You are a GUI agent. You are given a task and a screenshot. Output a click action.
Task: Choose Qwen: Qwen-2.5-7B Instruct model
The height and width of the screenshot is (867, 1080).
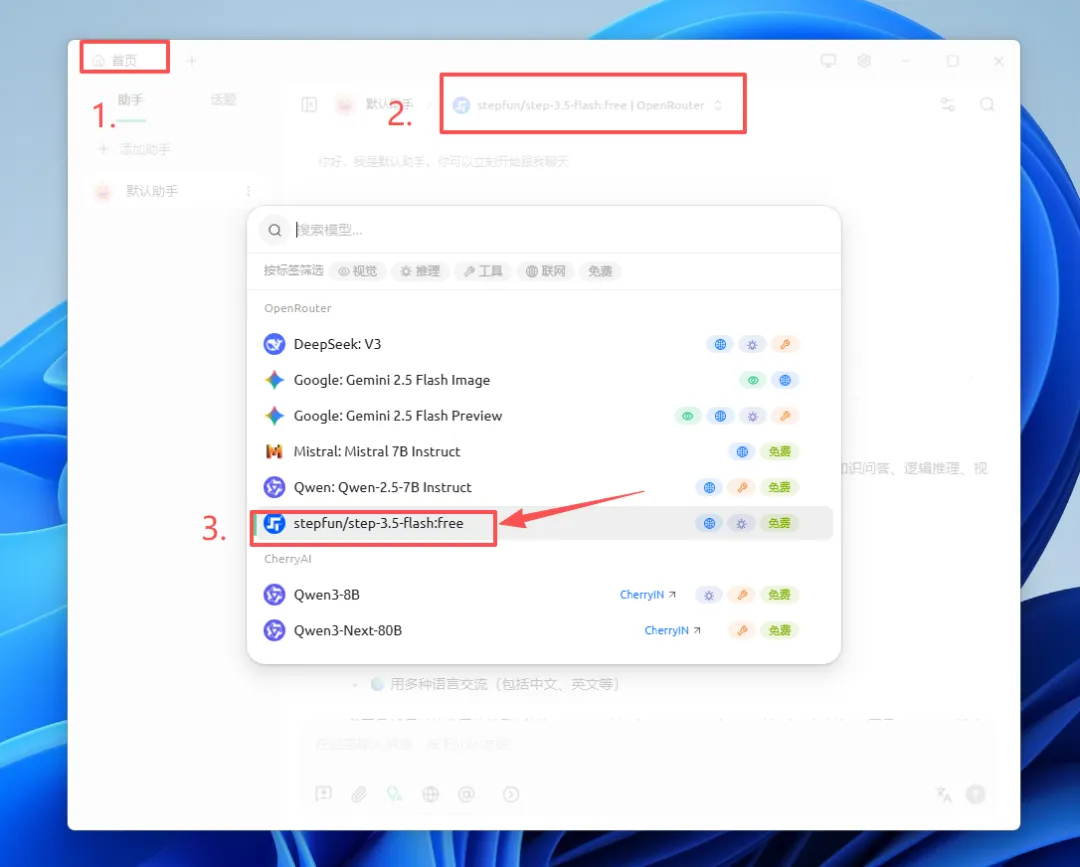click(543, 488)
